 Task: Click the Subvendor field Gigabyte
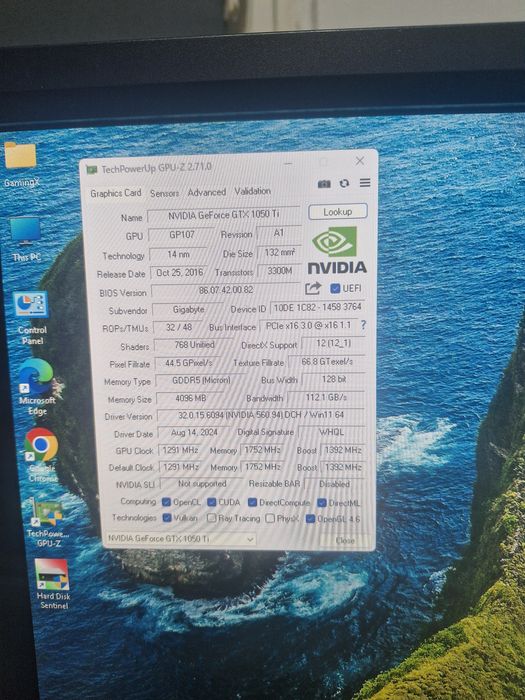[188, 309]
